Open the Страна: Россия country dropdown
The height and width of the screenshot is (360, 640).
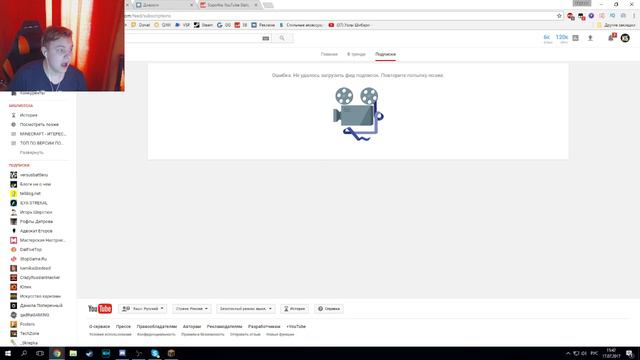pyautogui.click(x=191, y=309)
